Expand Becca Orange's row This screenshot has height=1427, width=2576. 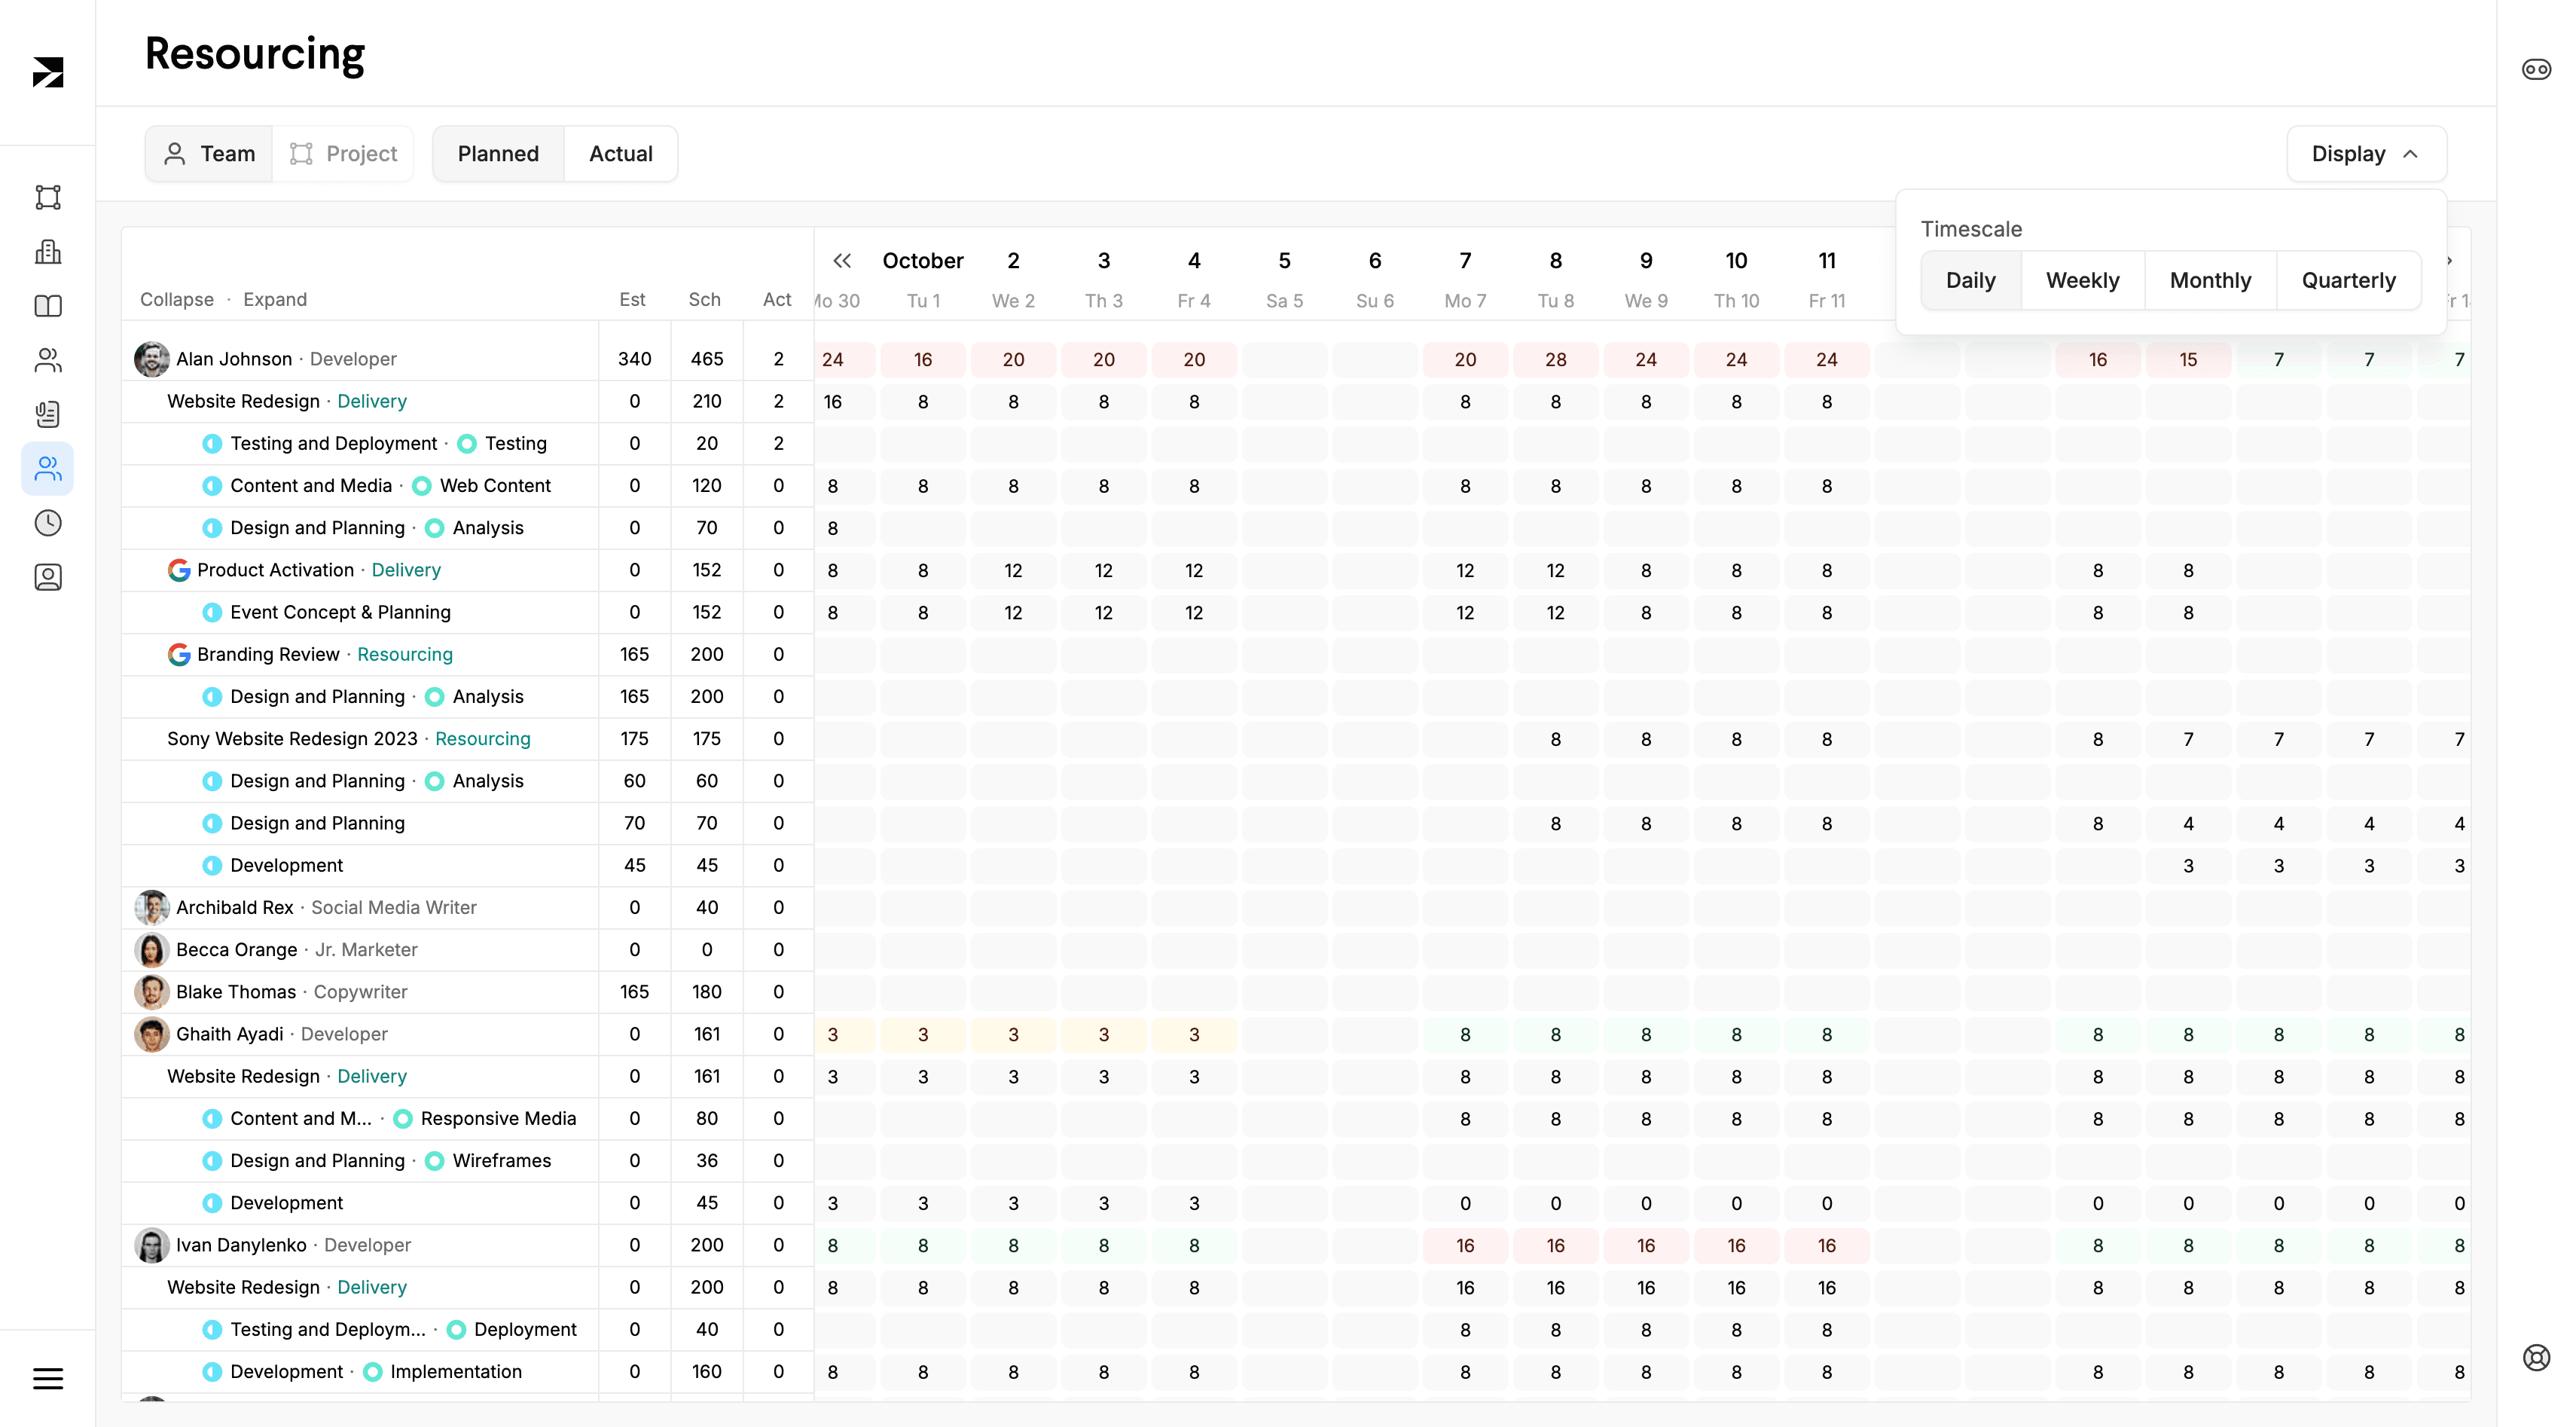[x=360, y=949]
